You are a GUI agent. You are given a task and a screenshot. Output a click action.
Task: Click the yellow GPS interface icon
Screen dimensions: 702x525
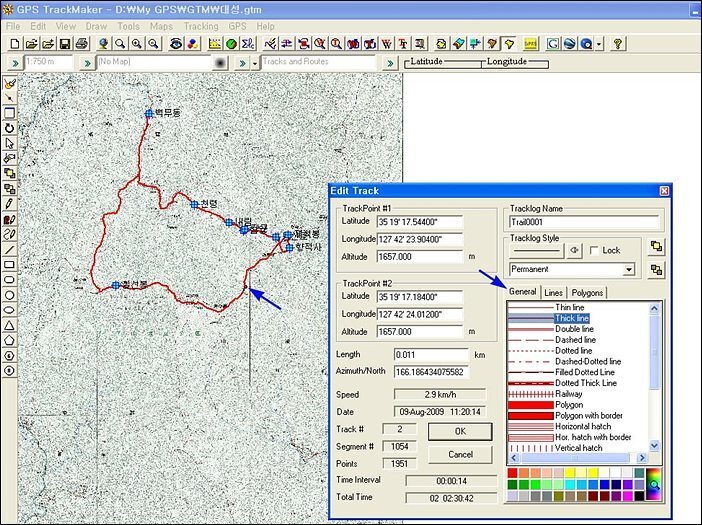(x=531, y=44)
